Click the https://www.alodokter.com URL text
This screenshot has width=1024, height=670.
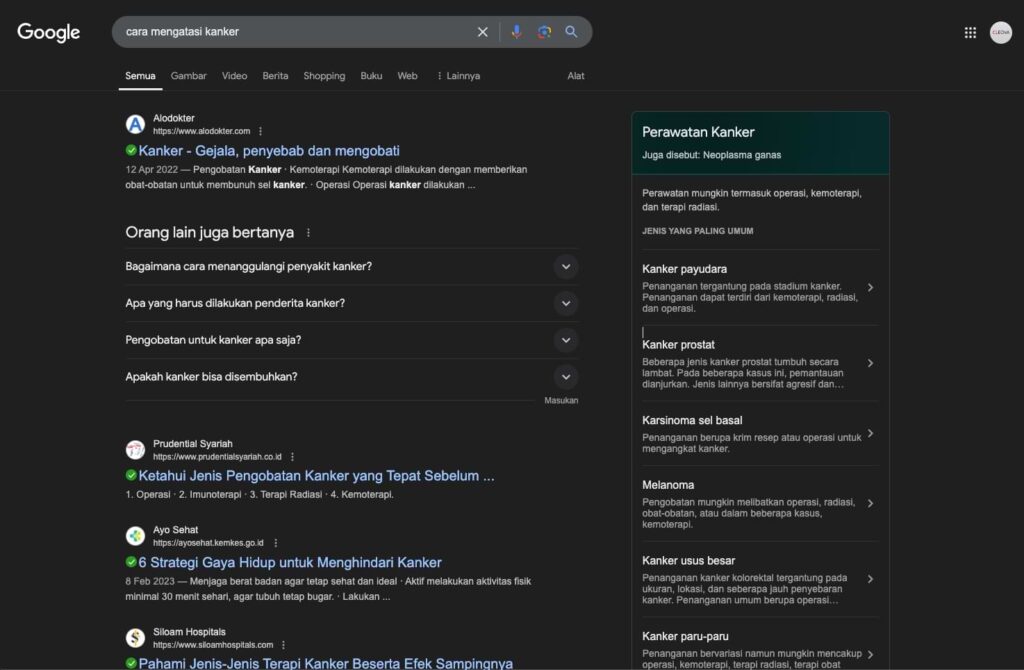(x=201, y=131)
